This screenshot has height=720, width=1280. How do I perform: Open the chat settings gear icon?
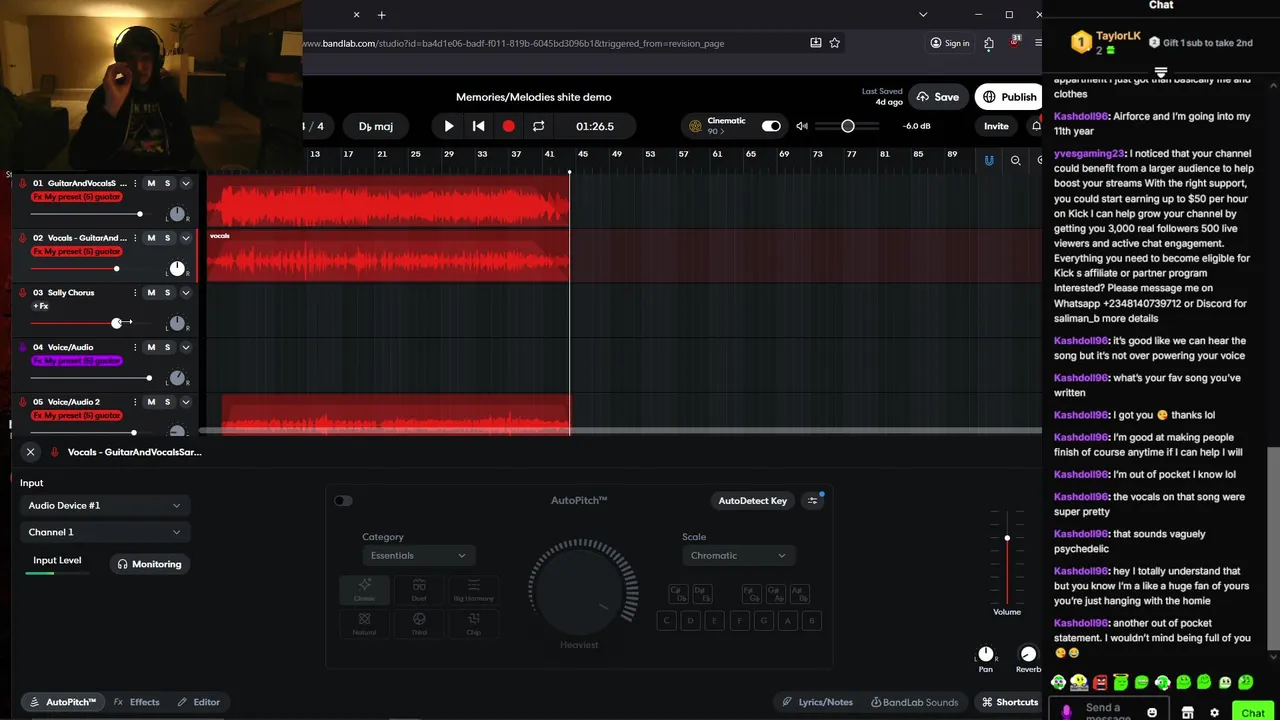(x=1214, y=712)
